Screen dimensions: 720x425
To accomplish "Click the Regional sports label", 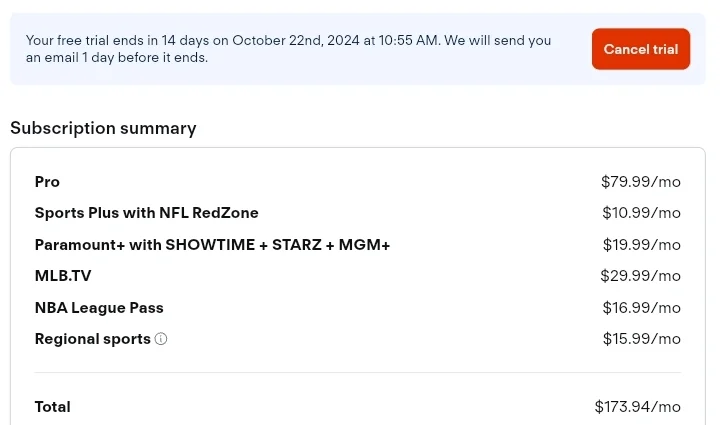I will point(93,339).
